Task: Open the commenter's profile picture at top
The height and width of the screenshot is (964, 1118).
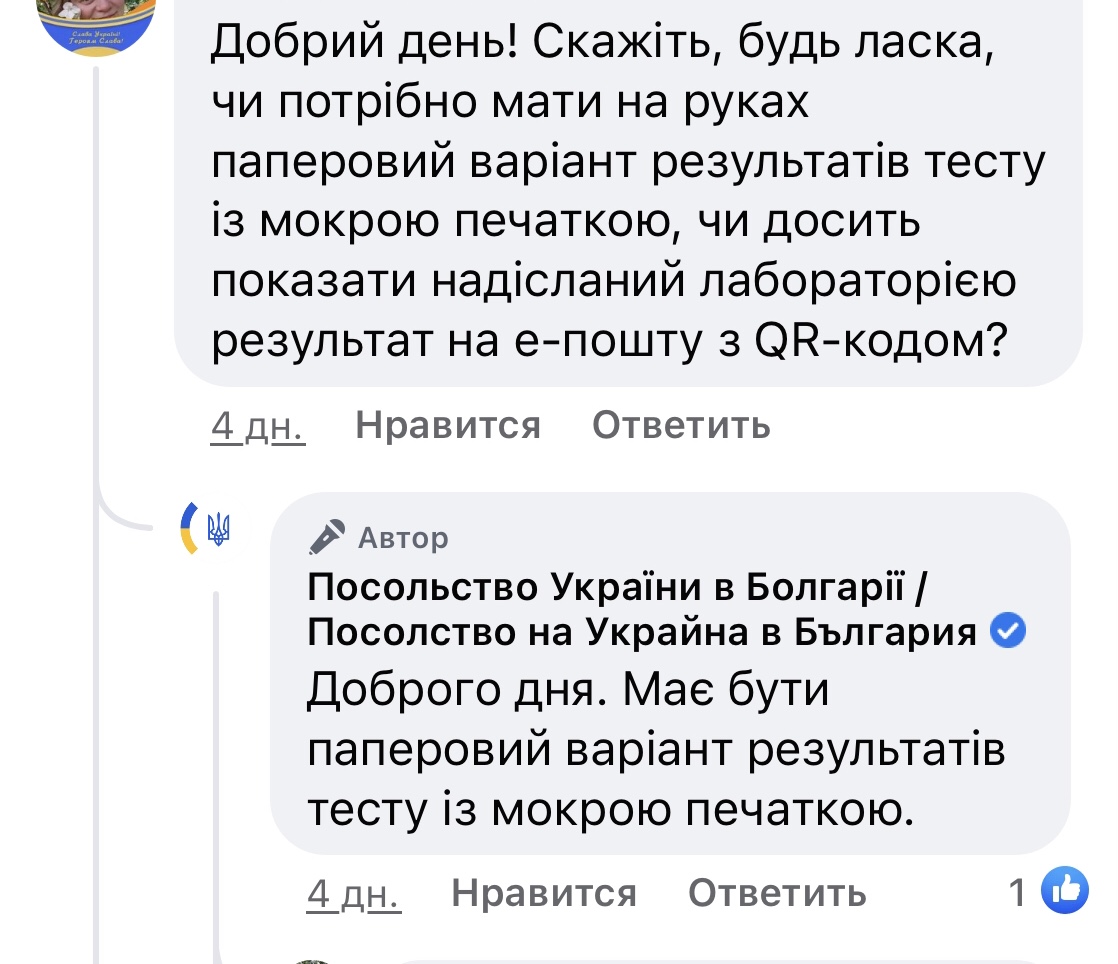Action: pyautogui.click(x=96, y=20)
